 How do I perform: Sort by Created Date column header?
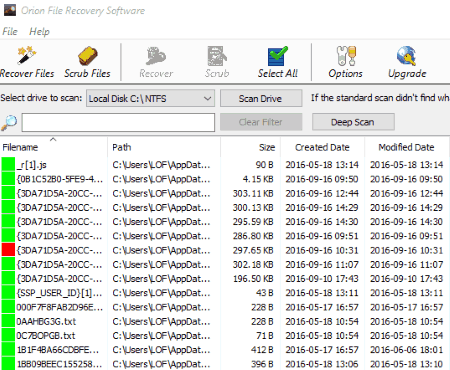point(322,147)
